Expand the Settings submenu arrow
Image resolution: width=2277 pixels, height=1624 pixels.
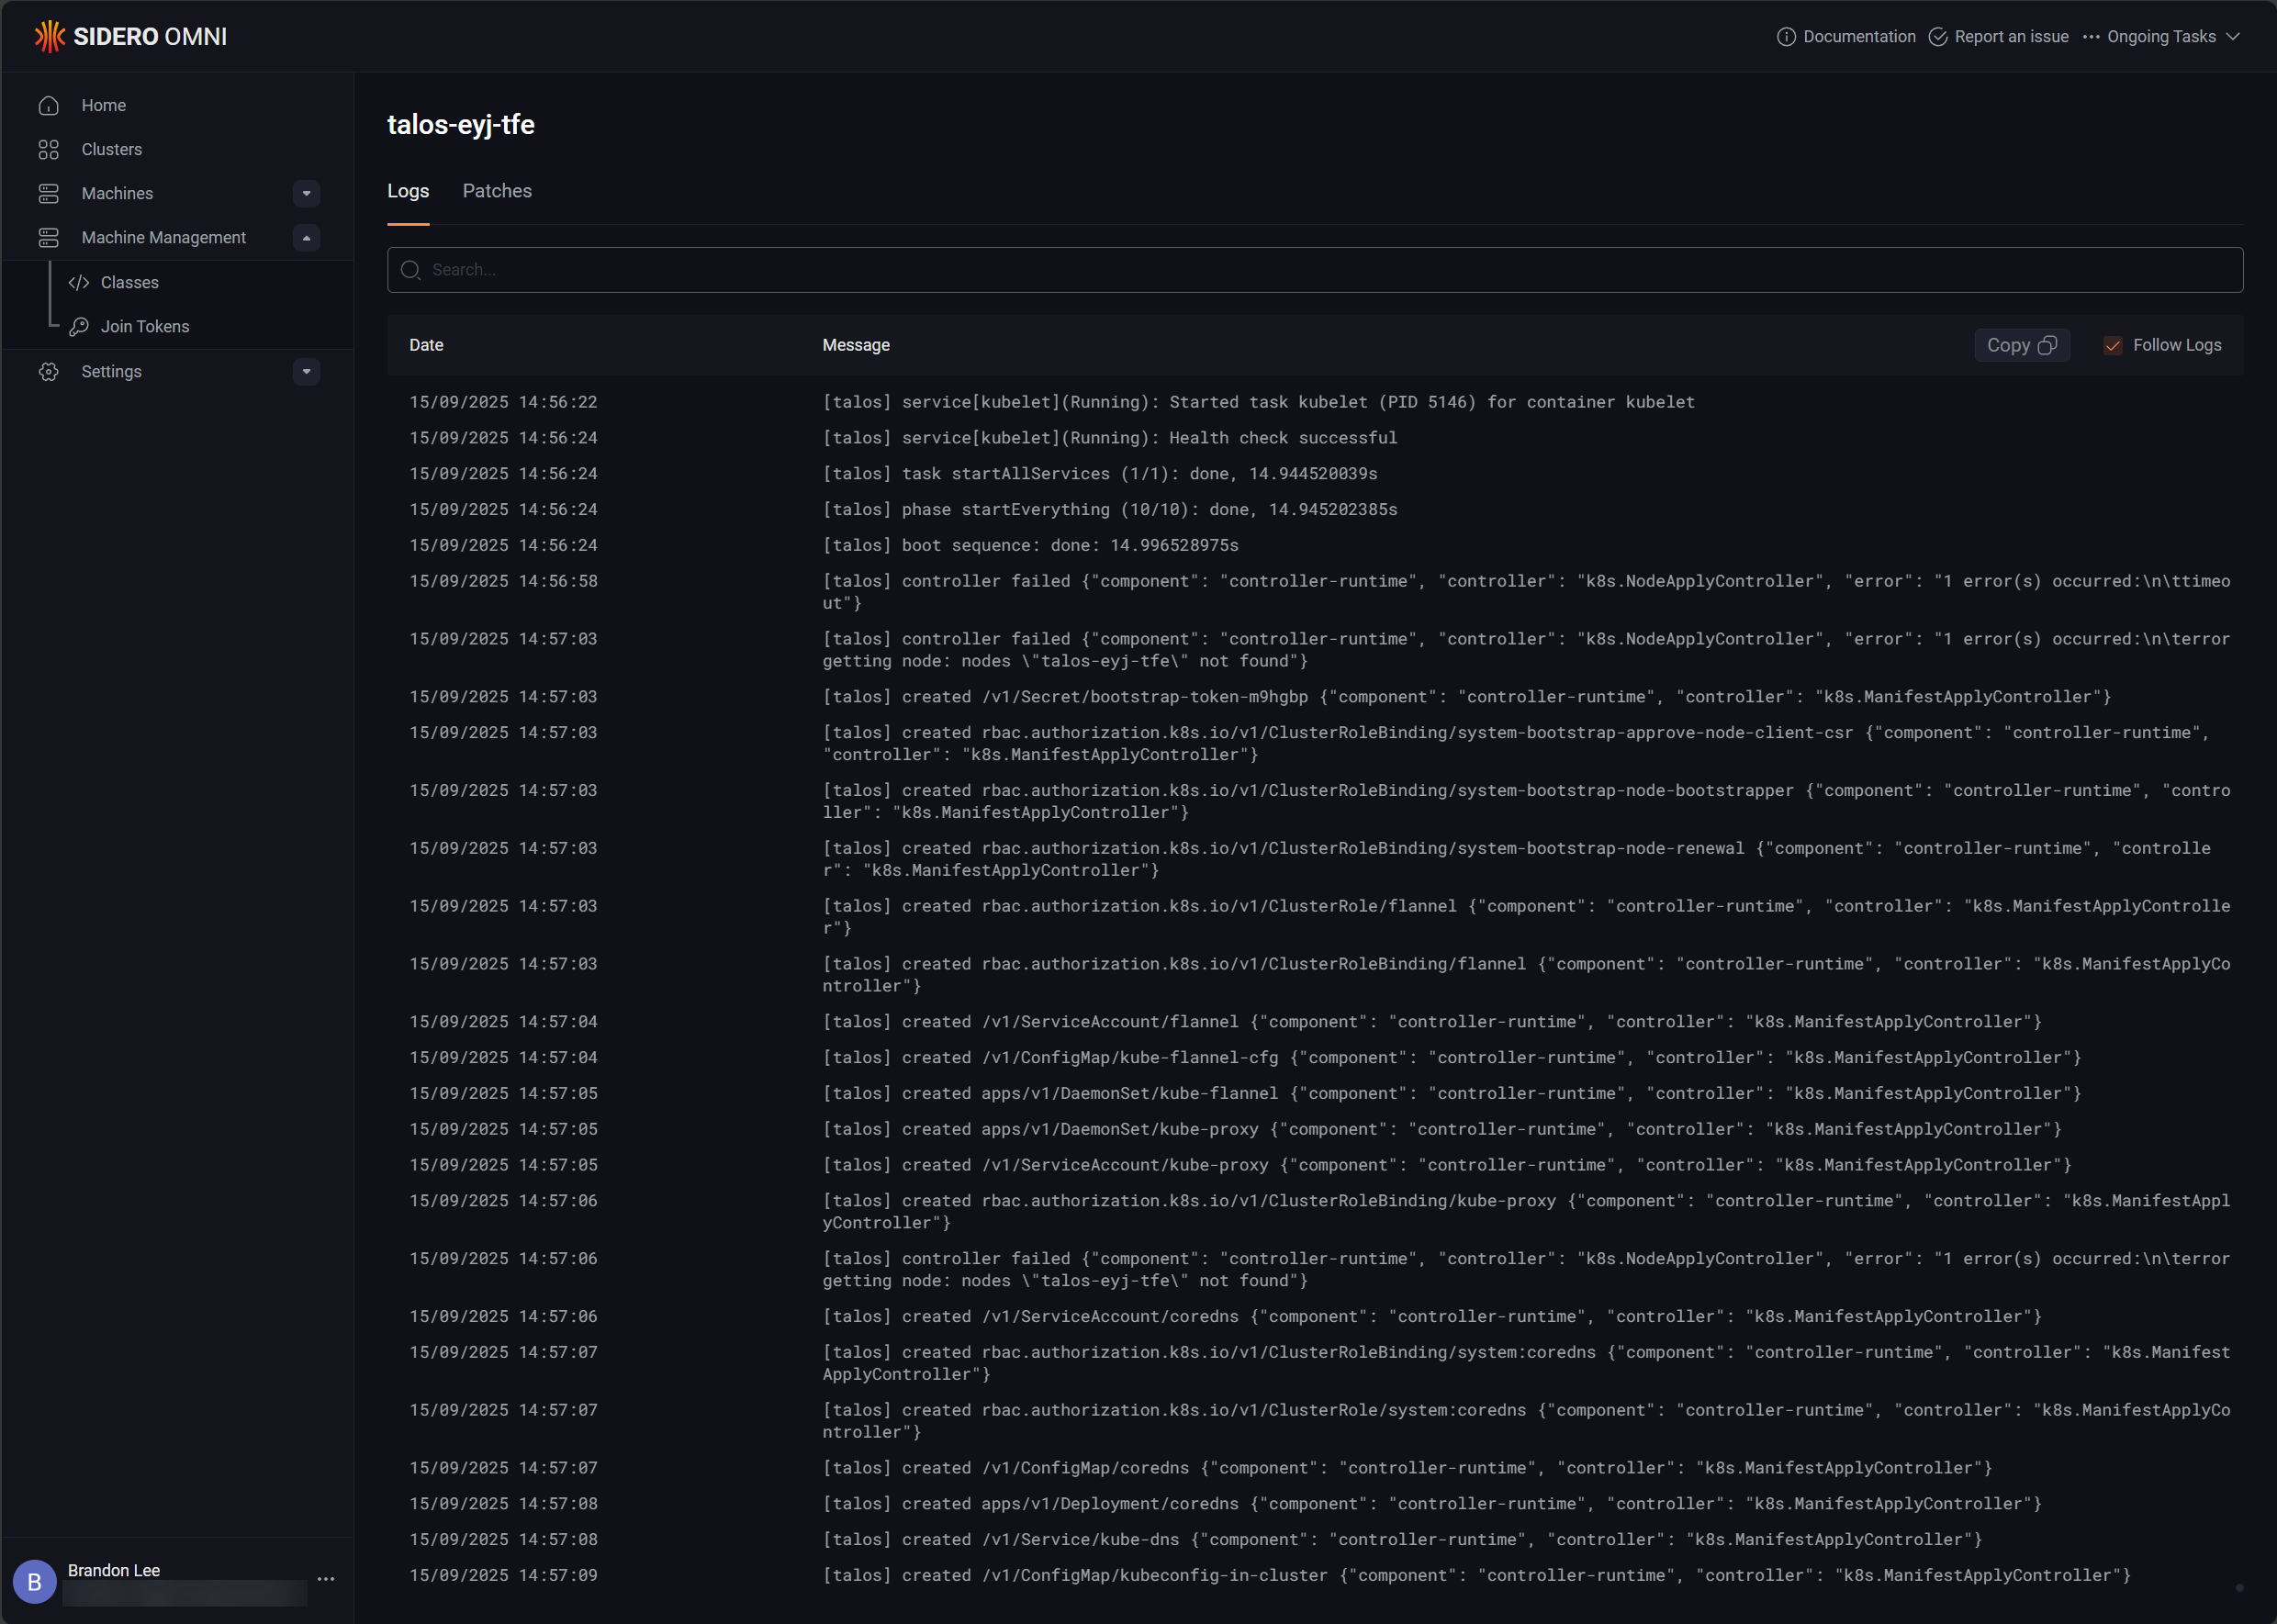tap(306, 371)
